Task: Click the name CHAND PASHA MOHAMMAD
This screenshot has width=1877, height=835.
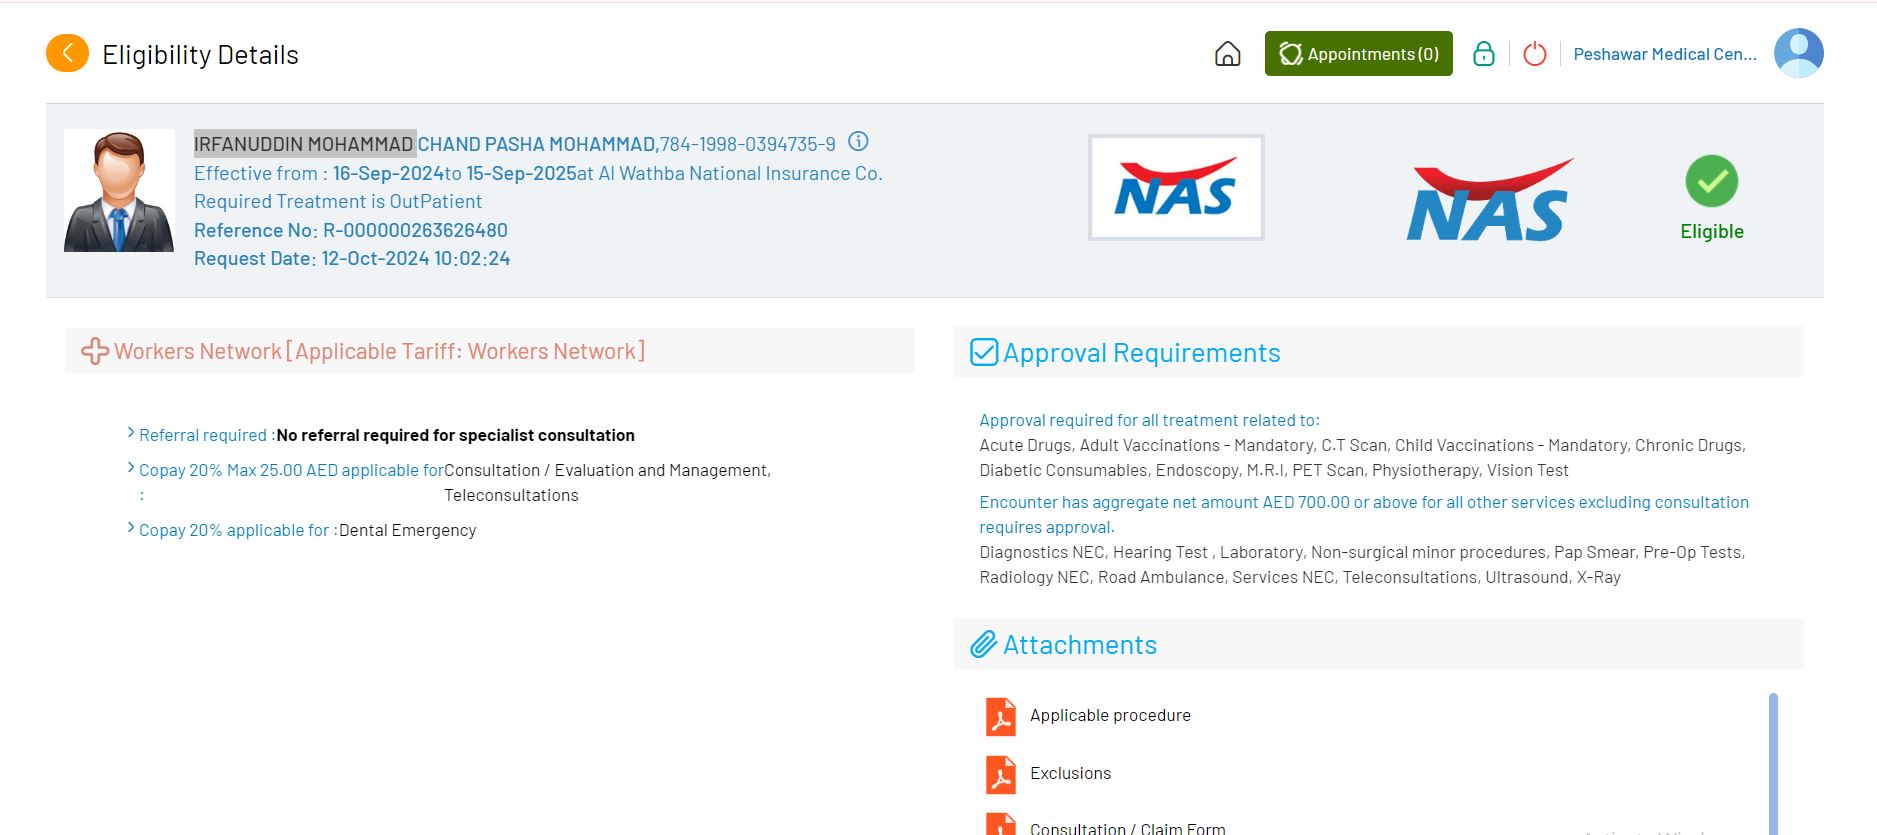Action: pos(536,144)
